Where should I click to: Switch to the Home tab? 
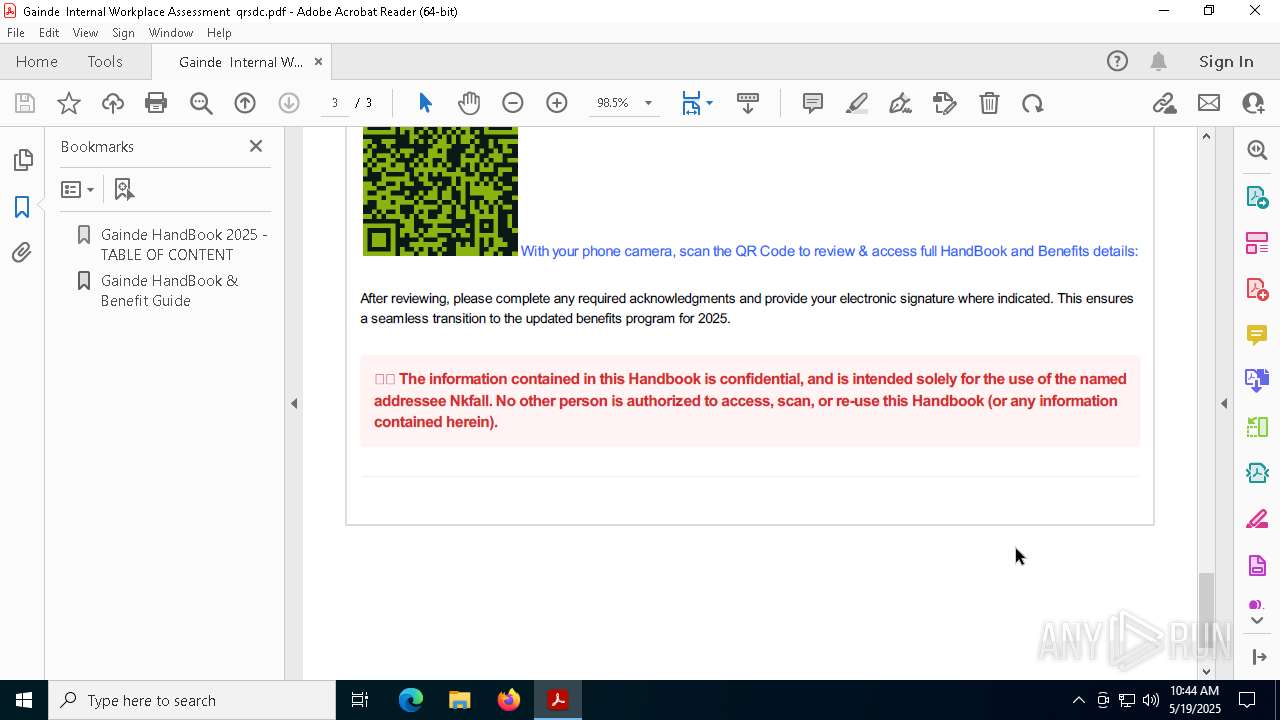(37, 61)
